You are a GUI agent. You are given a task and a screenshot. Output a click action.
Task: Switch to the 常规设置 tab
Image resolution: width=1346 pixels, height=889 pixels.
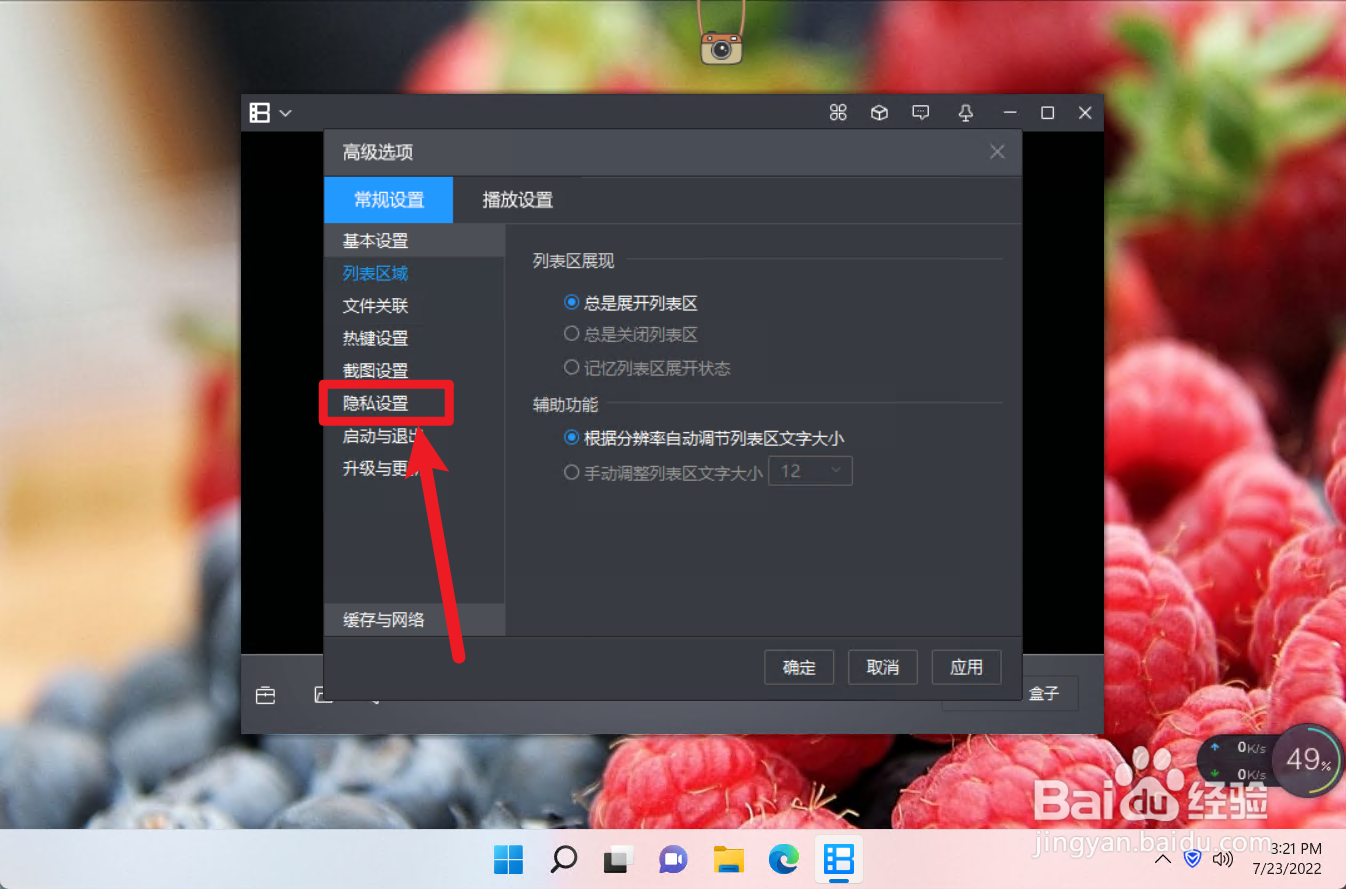pos(389,200)
